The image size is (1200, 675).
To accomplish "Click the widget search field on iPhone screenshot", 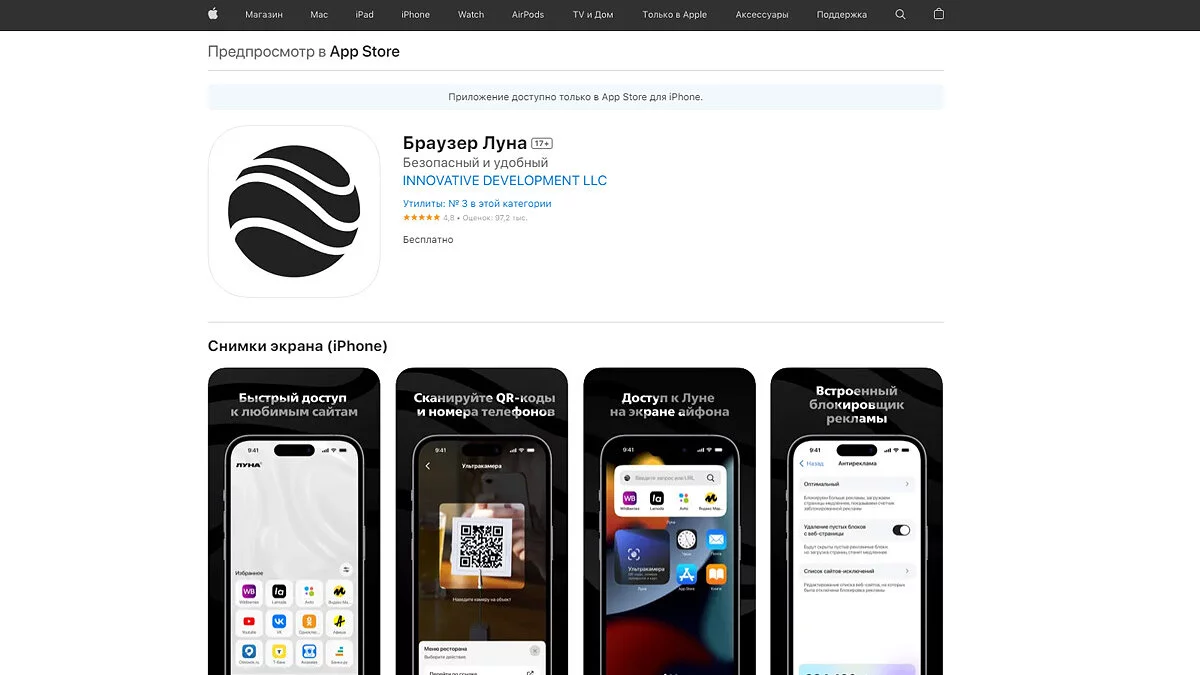I will tap(669, 478).
